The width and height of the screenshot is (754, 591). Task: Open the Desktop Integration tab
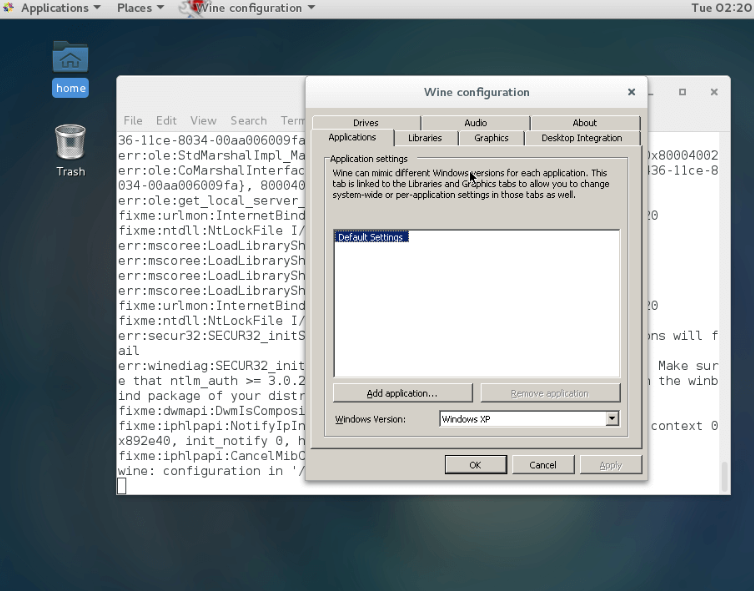tap(582, 138)
